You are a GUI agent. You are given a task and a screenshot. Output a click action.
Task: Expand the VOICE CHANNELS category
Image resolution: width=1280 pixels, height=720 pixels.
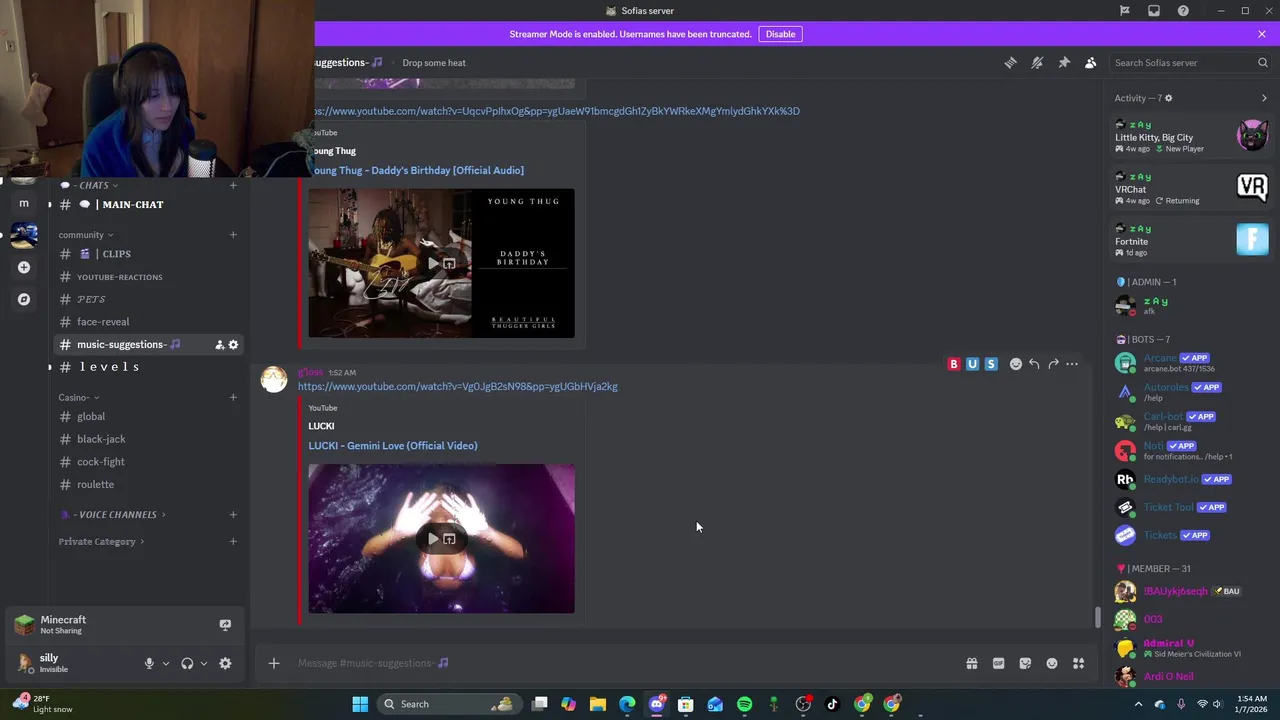[x=113, y=514]
